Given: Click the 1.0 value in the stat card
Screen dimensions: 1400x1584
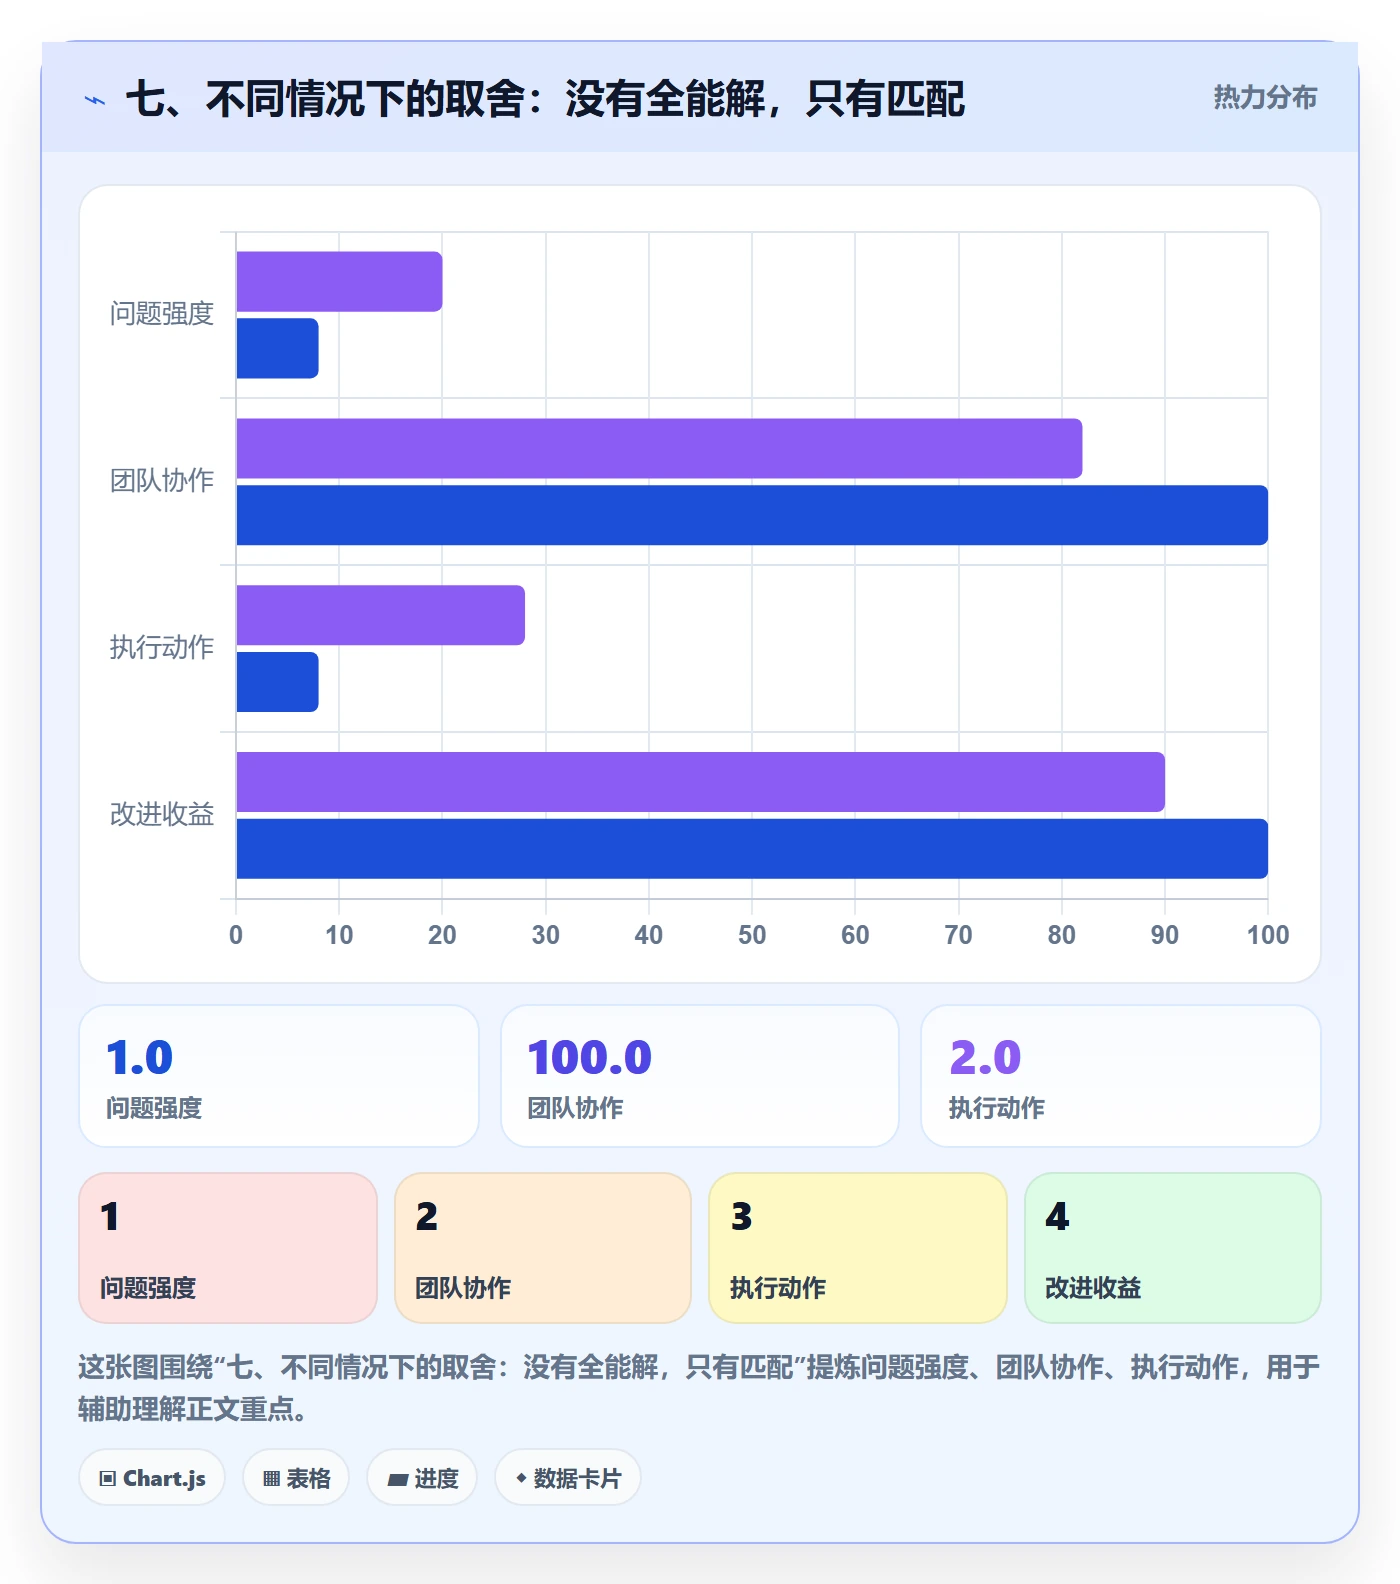Looking at the screenshot, I should (140, 1058).
